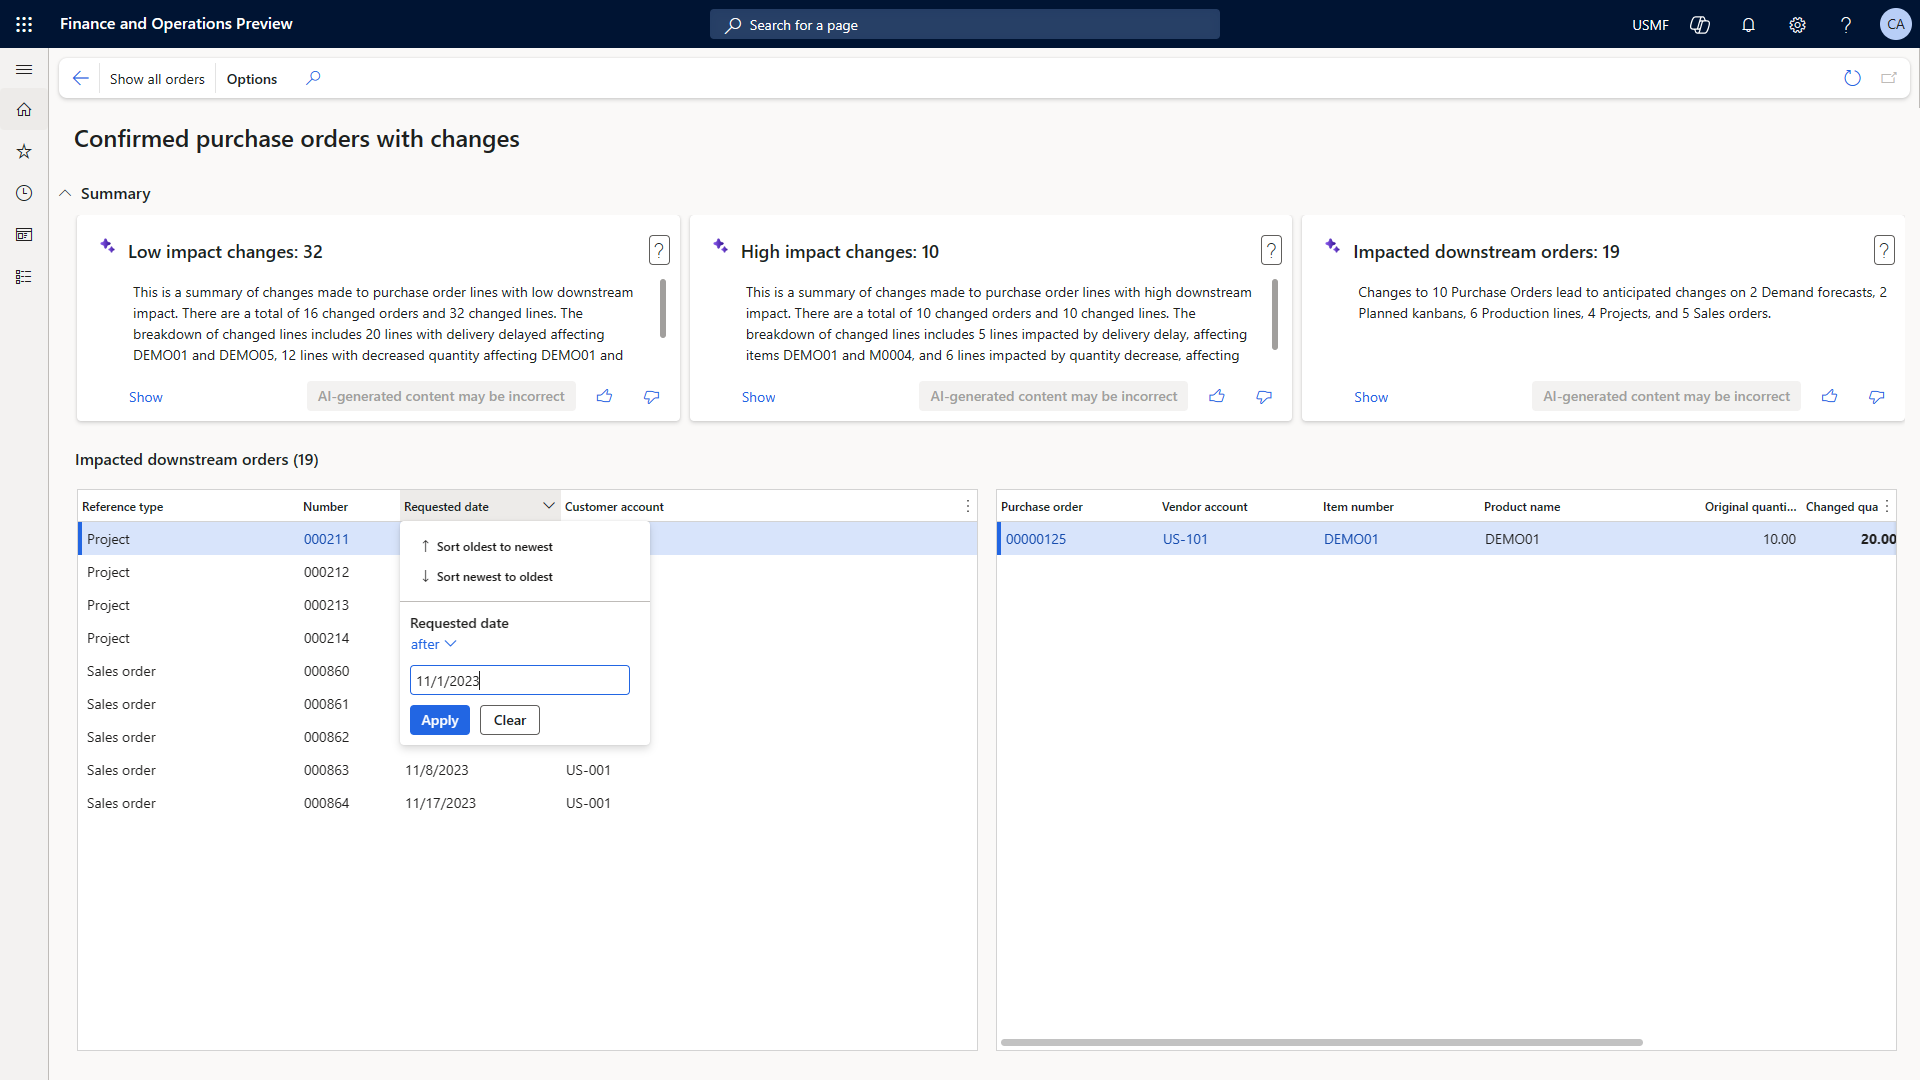This screenshot has width=1920, height=1080.
Task: Give thumbs up on Low impact changes summary
Action: point(605,396)
